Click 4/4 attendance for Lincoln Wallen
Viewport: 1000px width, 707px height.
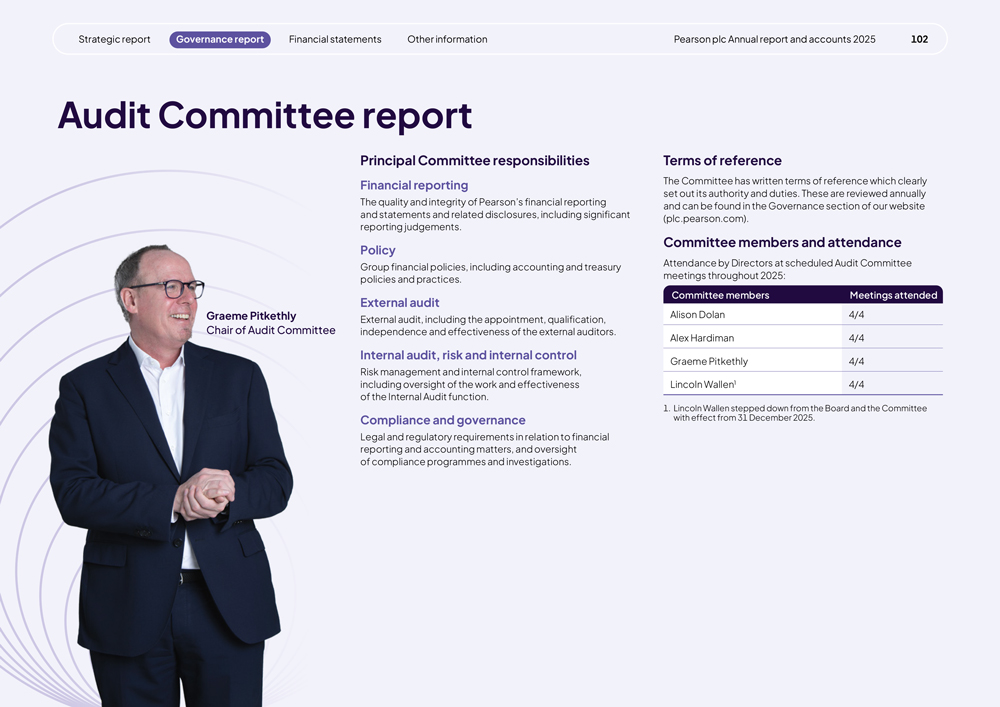coord(857,384)
